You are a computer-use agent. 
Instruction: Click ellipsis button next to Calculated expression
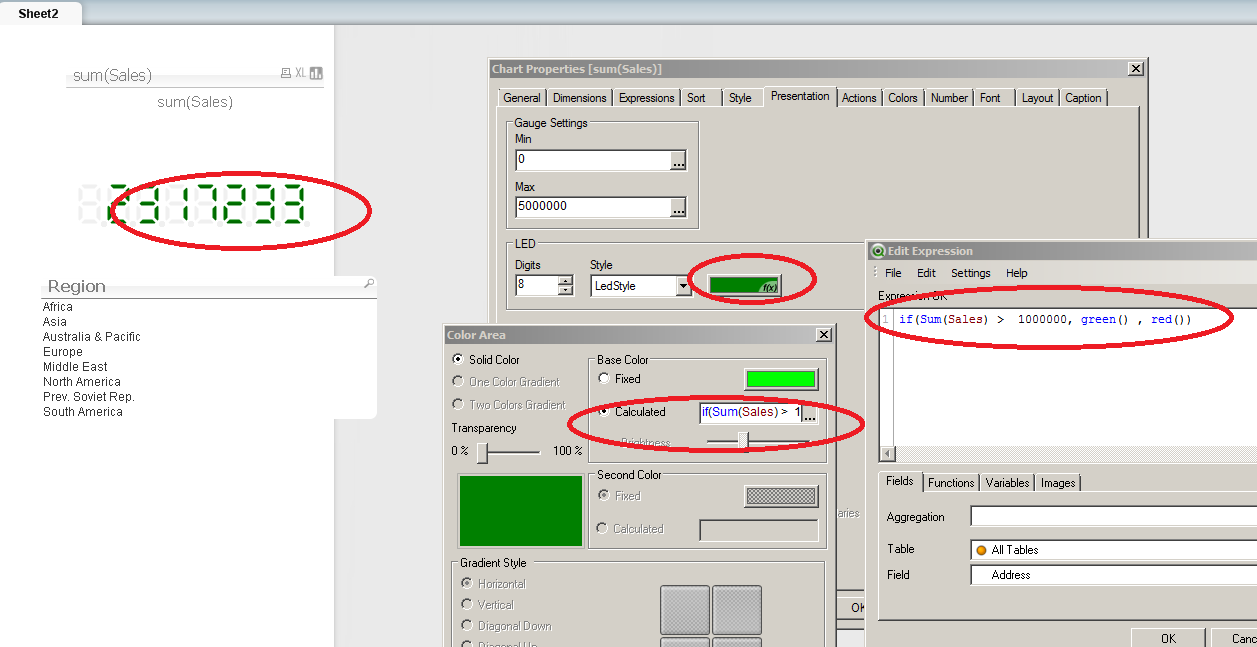pyautogui.click(x=809, y=413)
